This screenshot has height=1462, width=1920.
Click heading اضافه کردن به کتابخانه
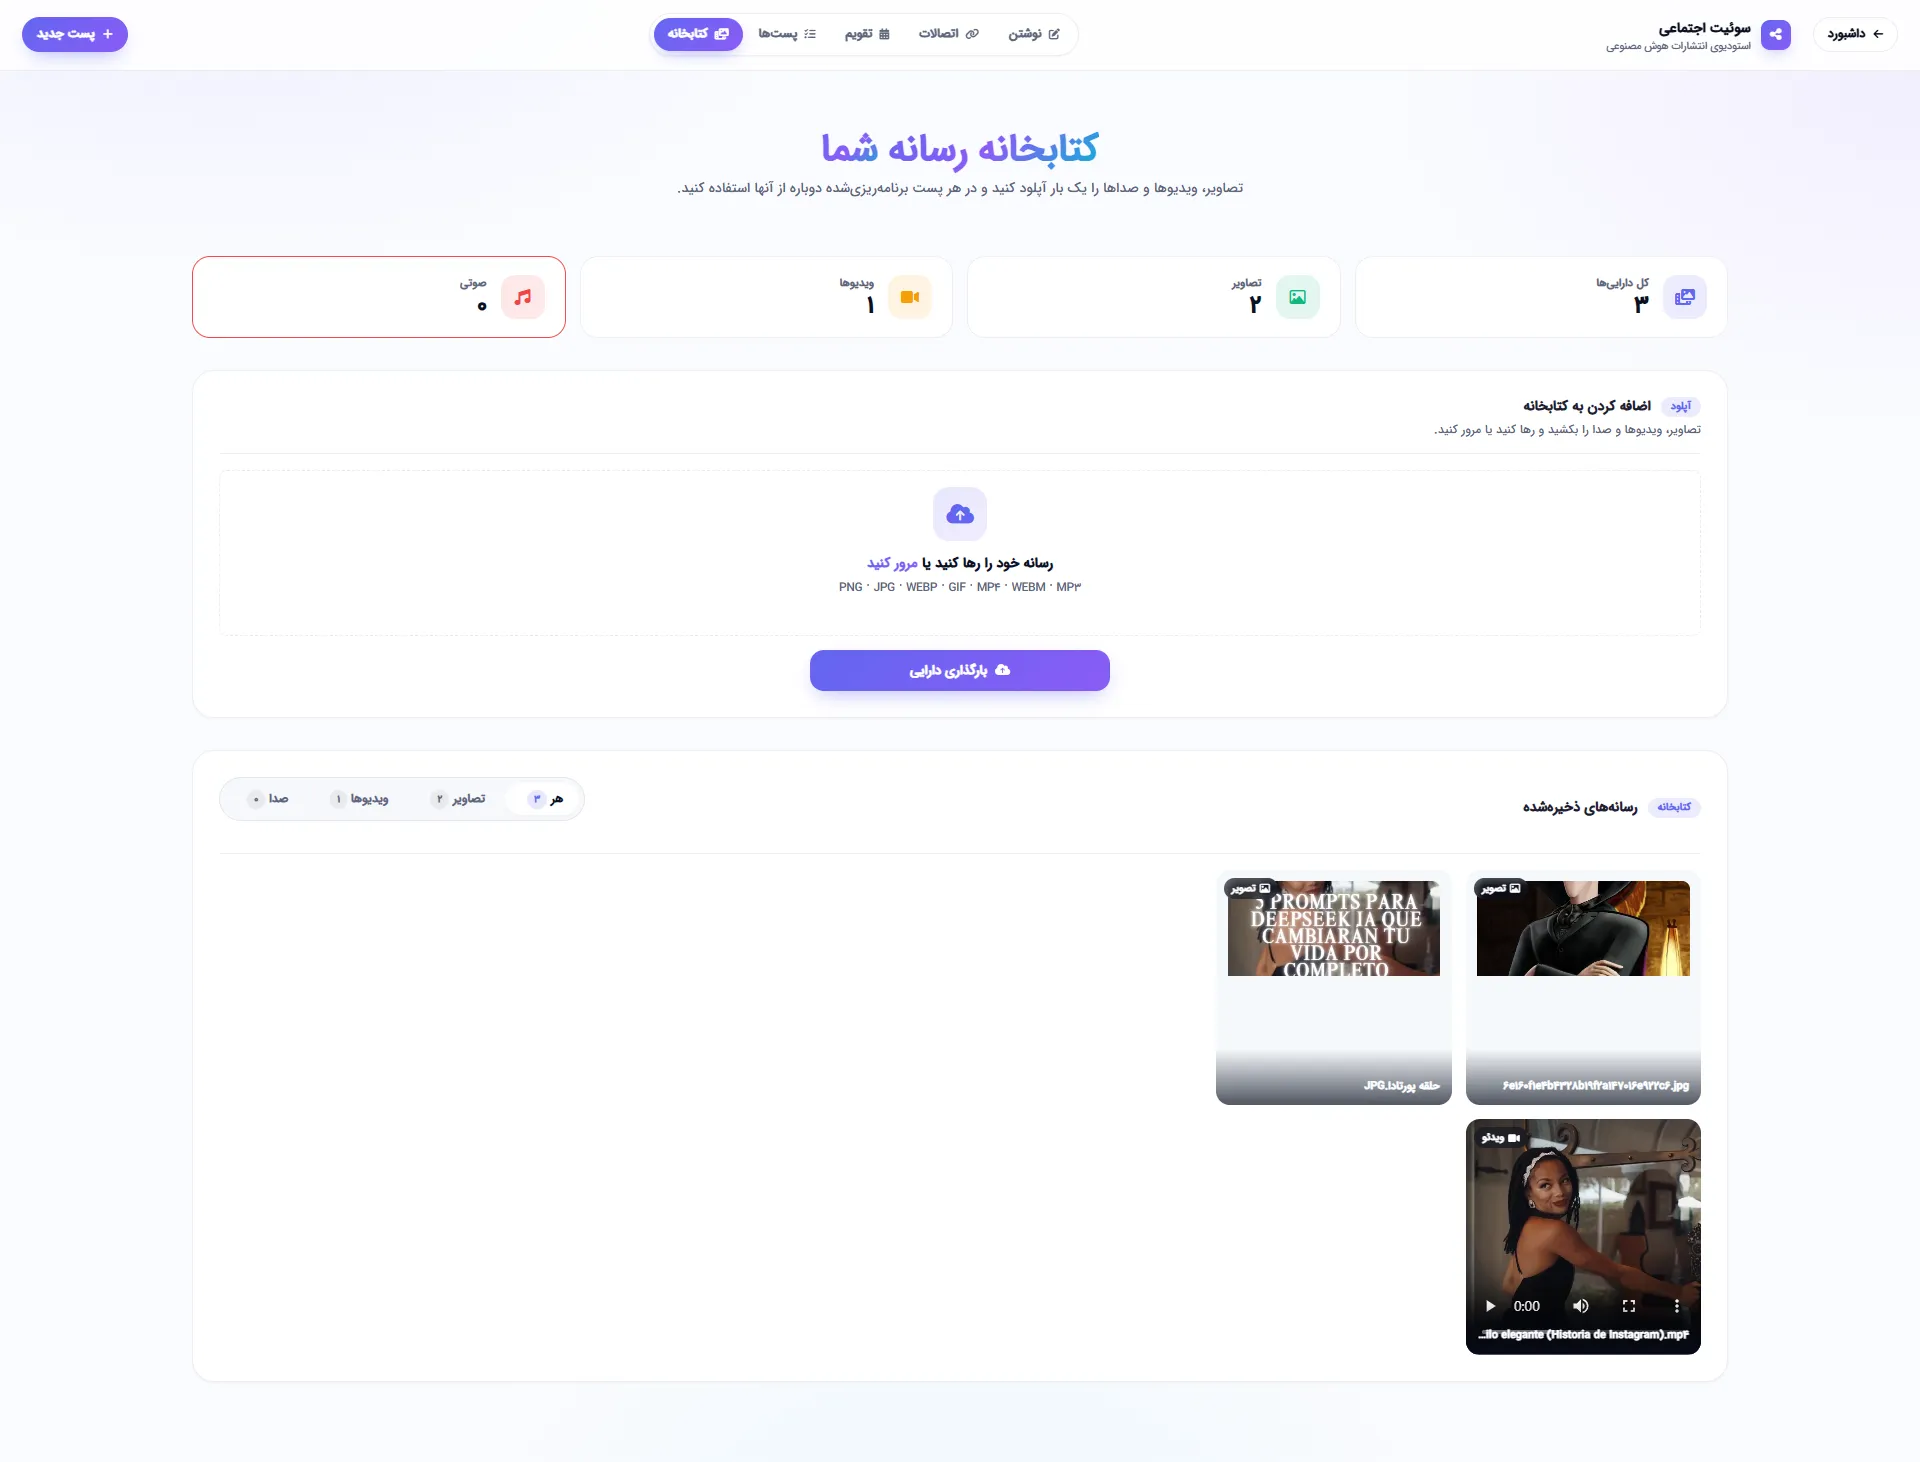coord(1587,406)
